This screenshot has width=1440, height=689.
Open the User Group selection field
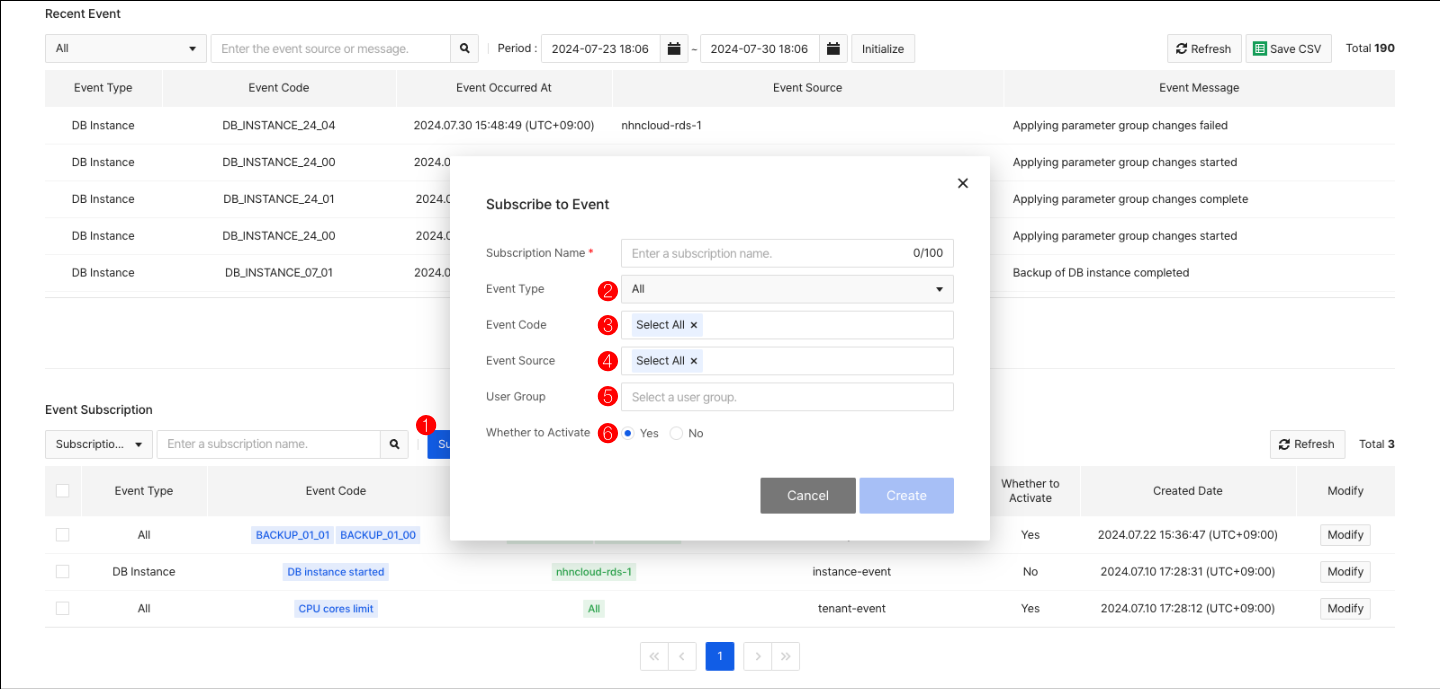click(787, 397)
